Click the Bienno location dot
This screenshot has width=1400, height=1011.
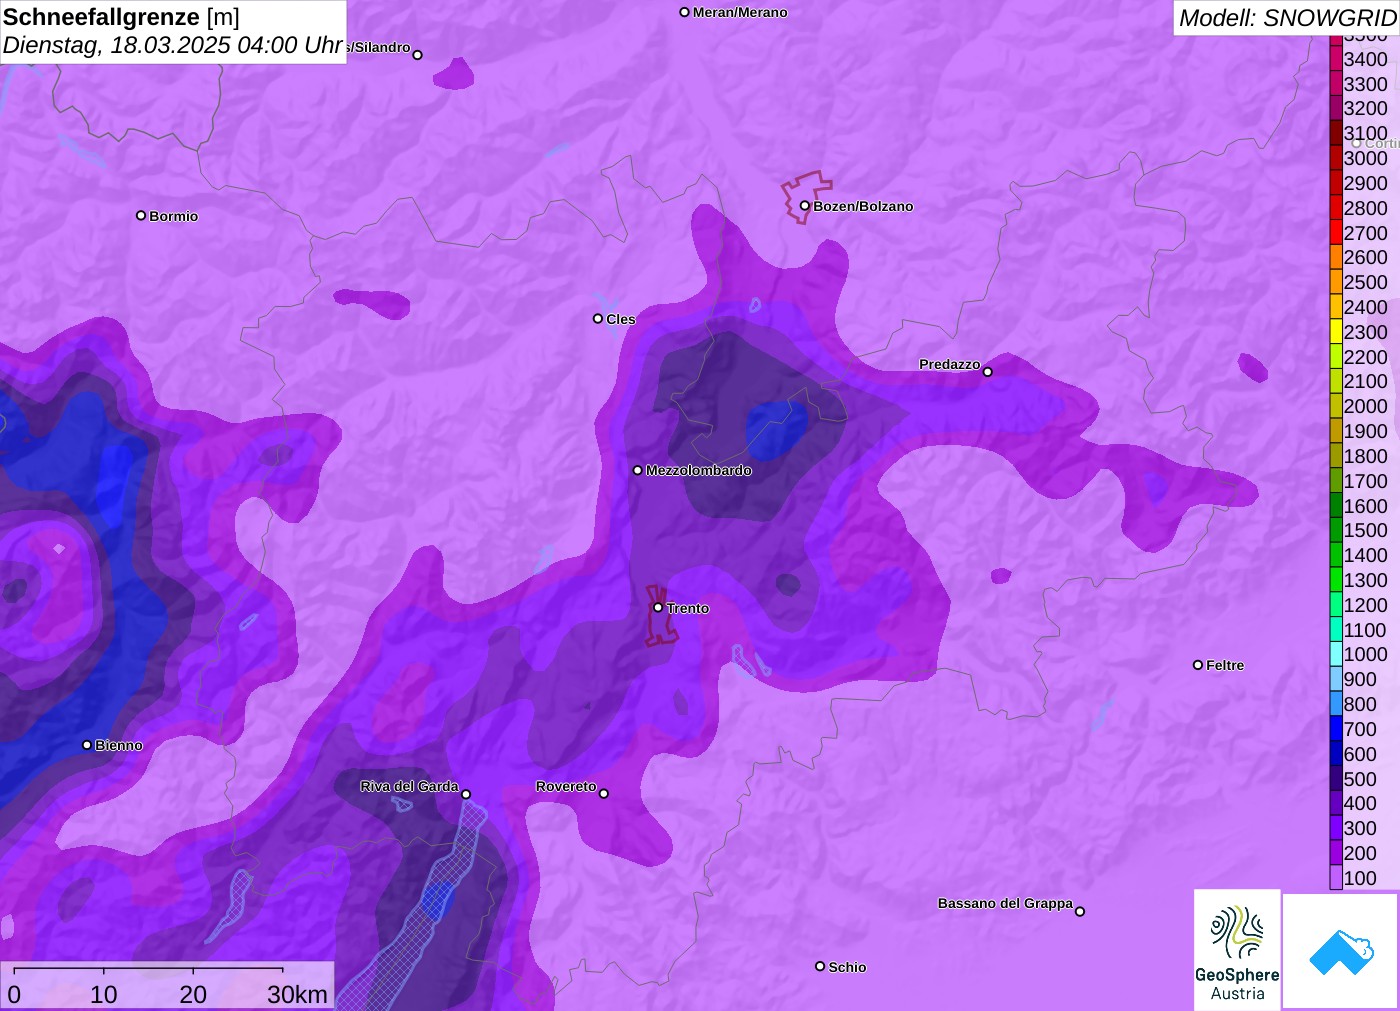(87, 745)
